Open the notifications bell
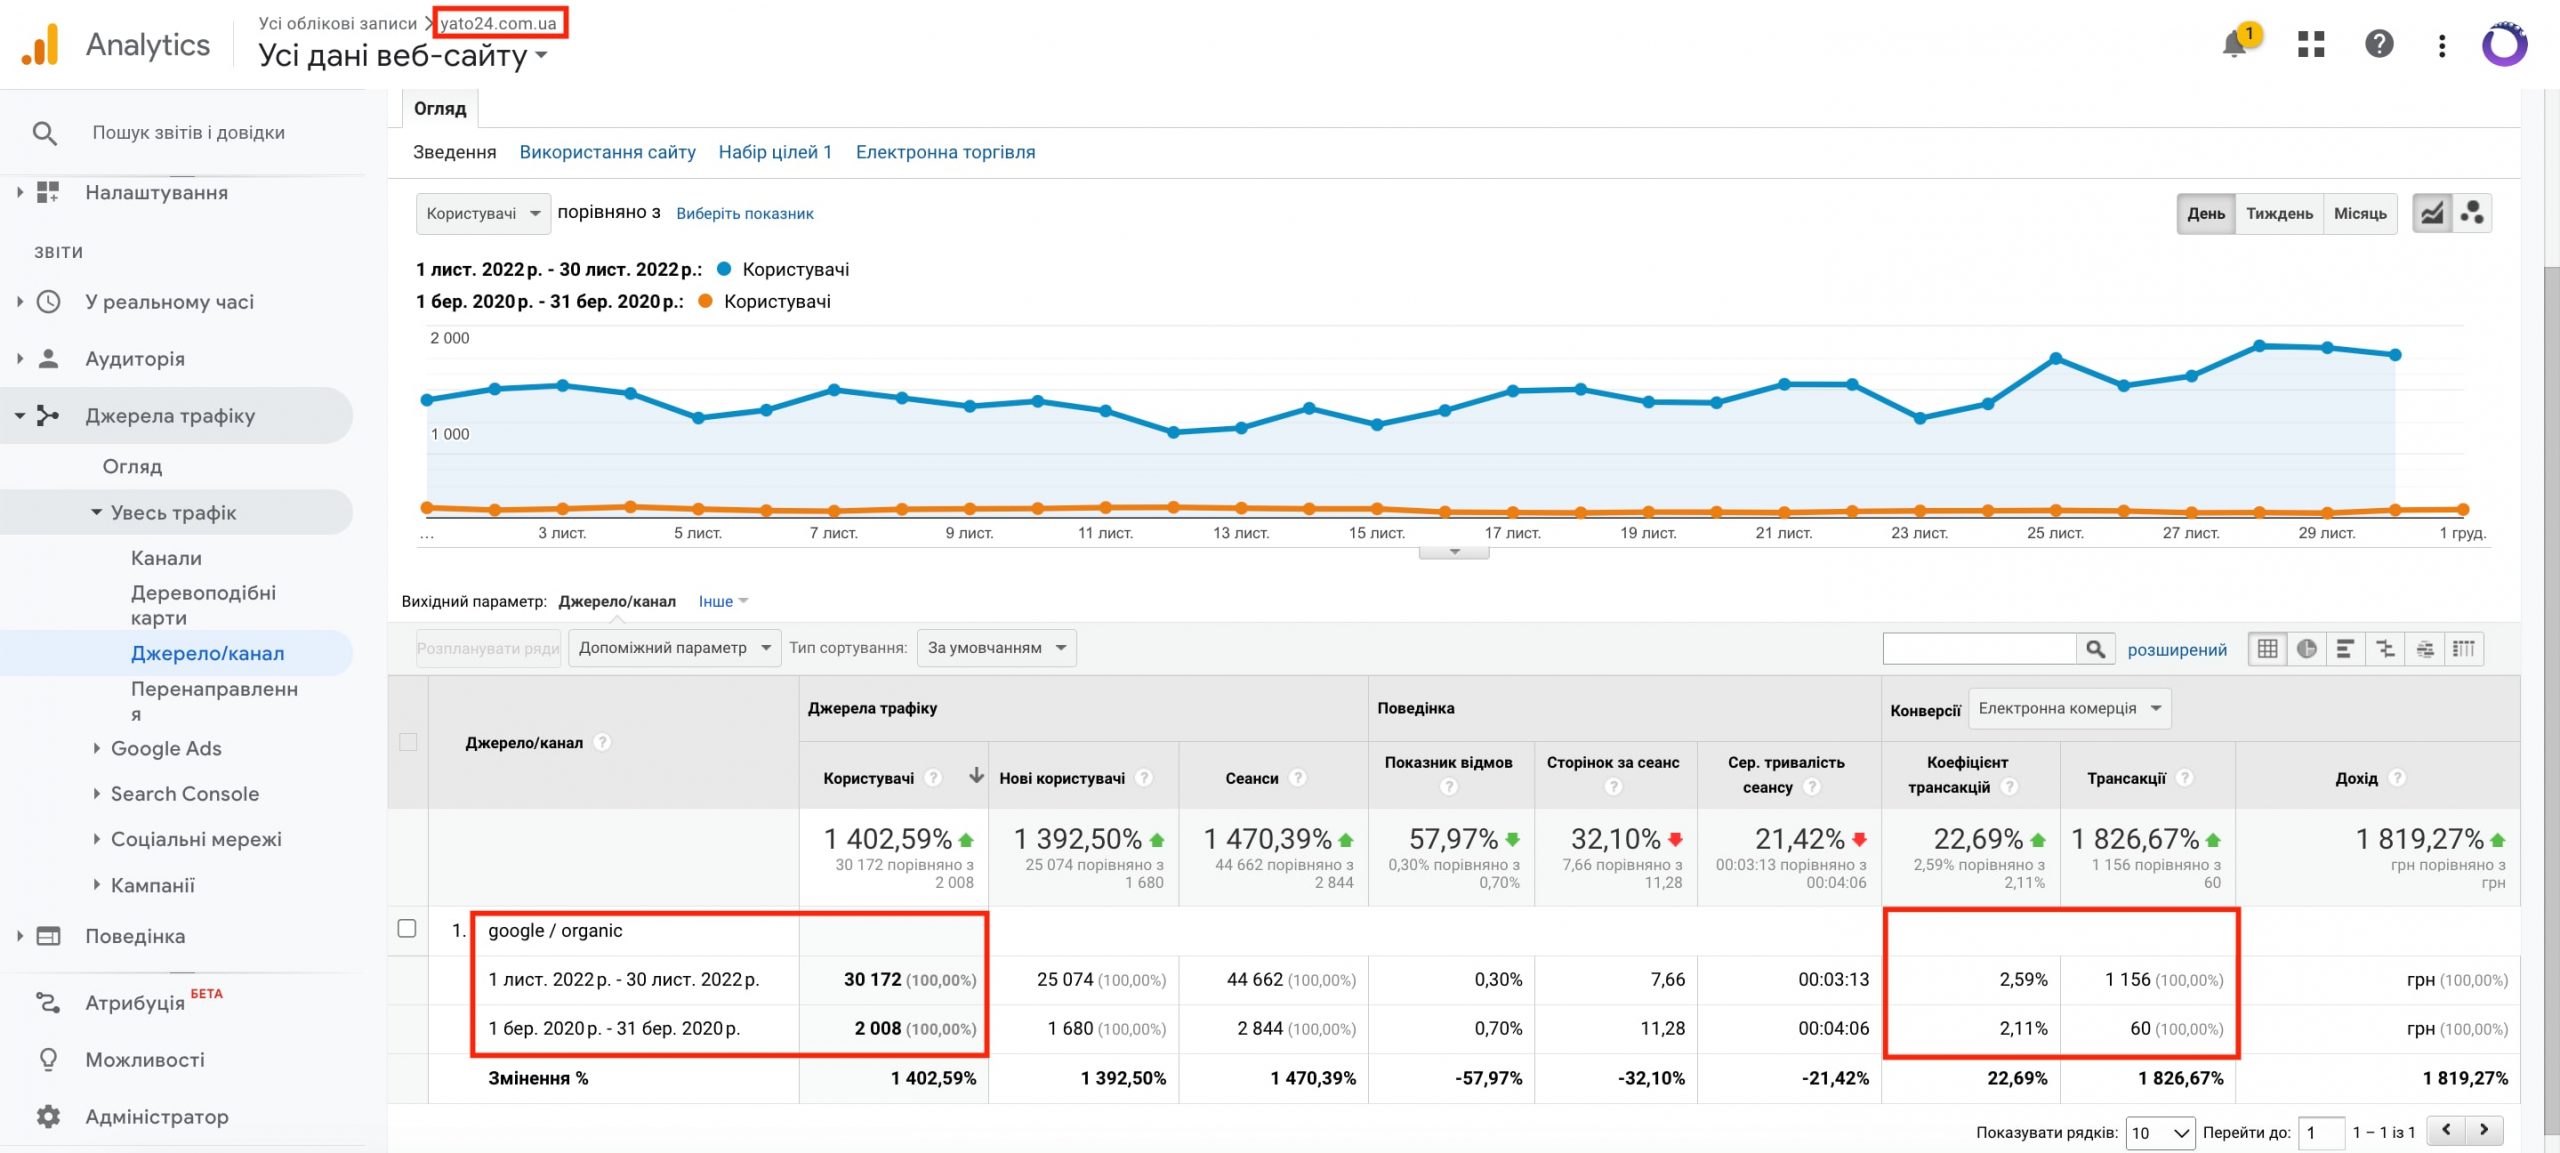The width and height of the screenshot is (2560, 1153). (x=2234, y=44)
